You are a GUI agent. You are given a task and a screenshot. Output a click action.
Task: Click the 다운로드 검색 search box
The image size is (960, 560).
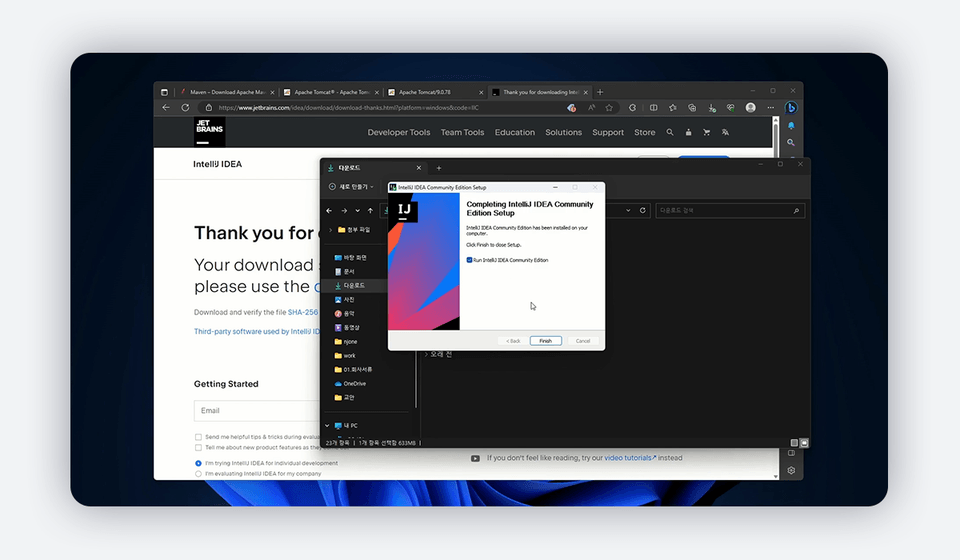730,211
